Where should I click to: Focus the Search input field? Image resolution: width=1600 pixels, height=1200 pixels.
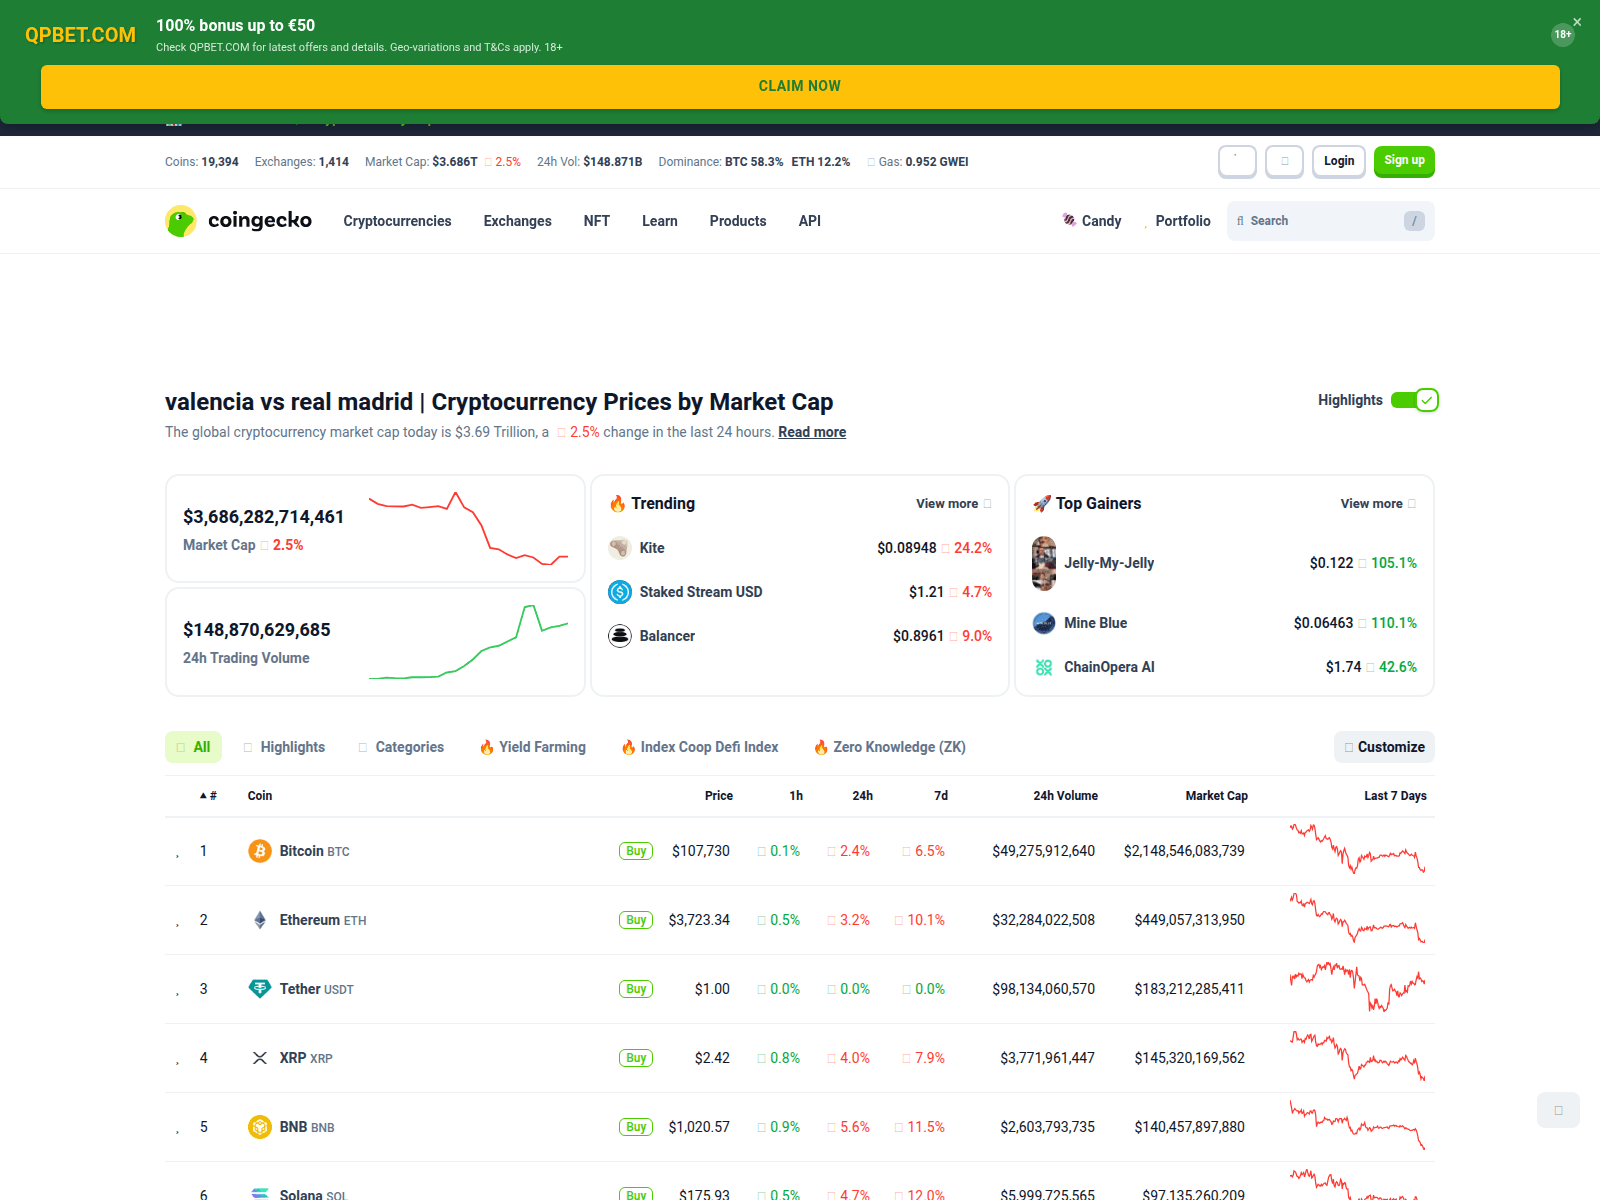[x=1331, y=221]
